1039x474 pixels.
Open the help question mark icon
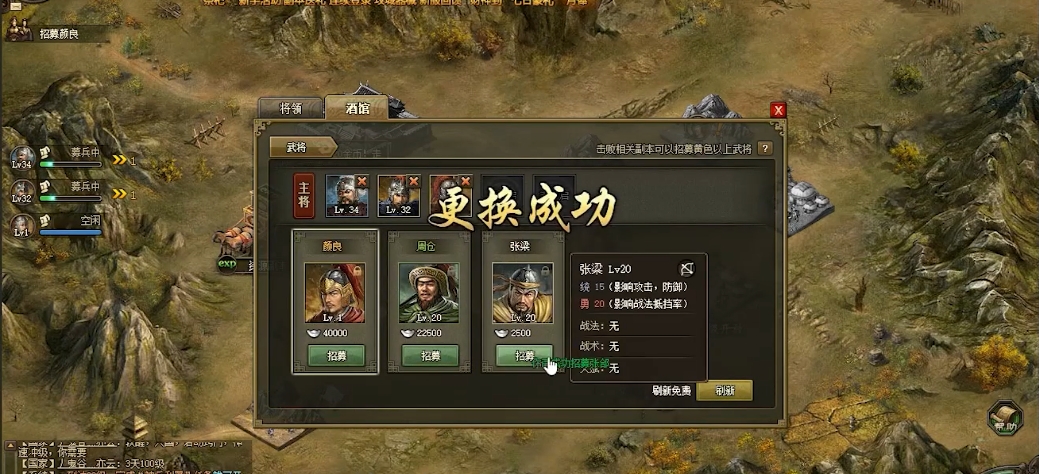[x=765, y=148]
